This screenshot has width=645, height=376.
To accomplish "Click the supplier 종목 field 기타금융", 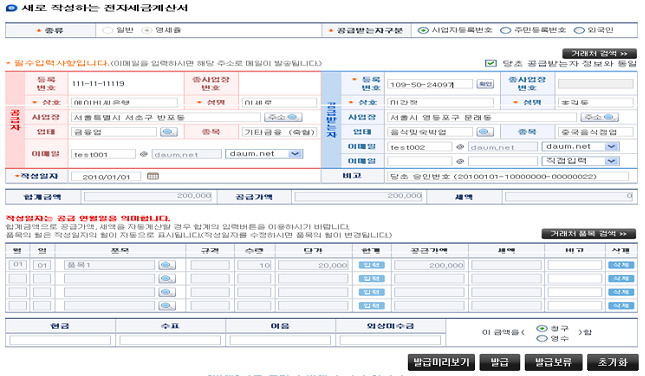I will click(x=279, y=132).
